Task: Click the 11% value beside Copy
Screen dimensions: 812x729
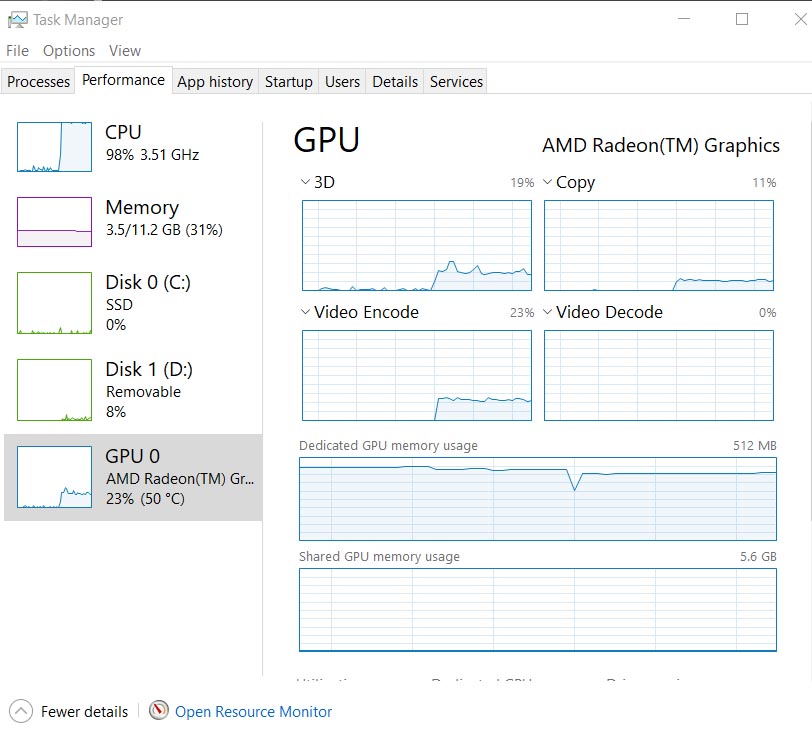Action: (764, 183)
